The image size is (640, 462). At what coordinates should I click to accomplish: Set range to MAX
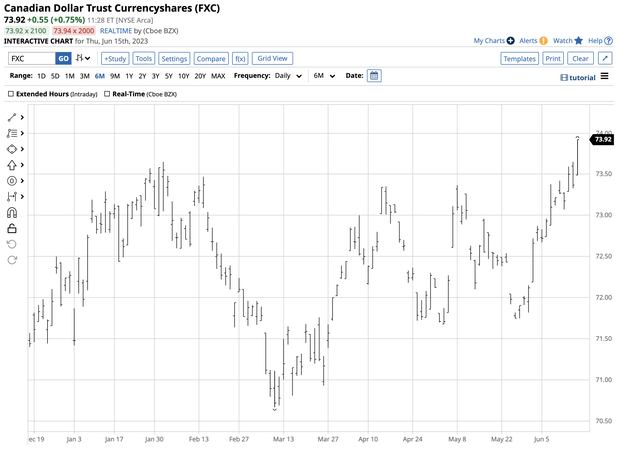pyautogui.click(x=218, y=76)
